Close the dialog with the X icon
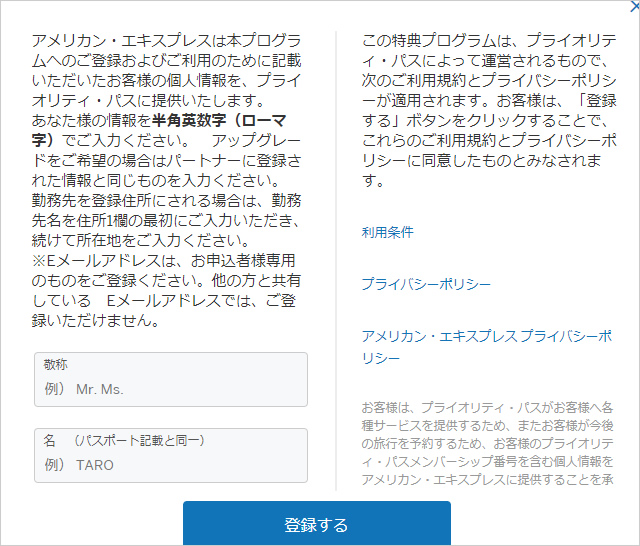 click(635, 6)
